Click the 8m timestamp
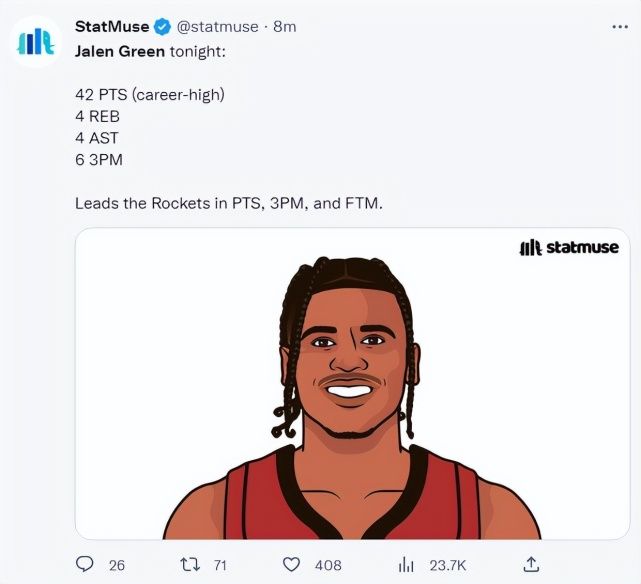This screenshot has height=584, width=641. [285, 27]
